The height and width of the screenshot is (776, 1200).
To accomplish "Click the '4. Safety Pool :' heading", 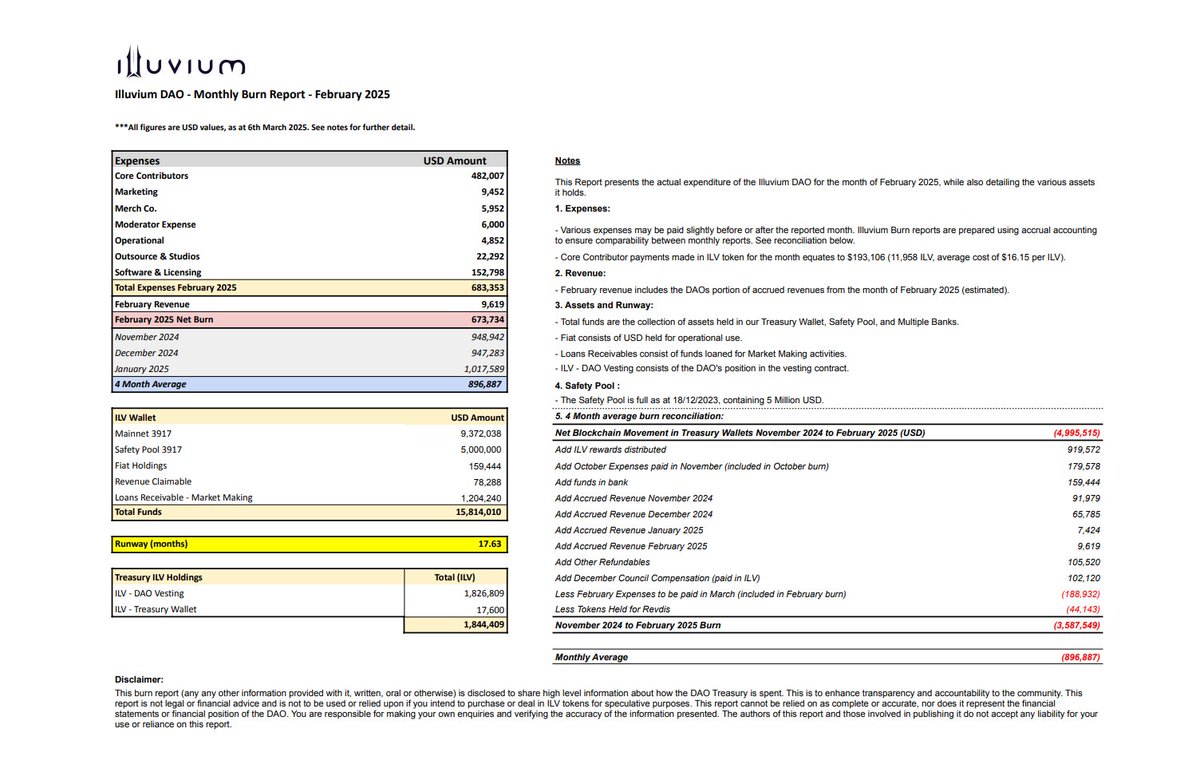I will [x=590, y=385].
